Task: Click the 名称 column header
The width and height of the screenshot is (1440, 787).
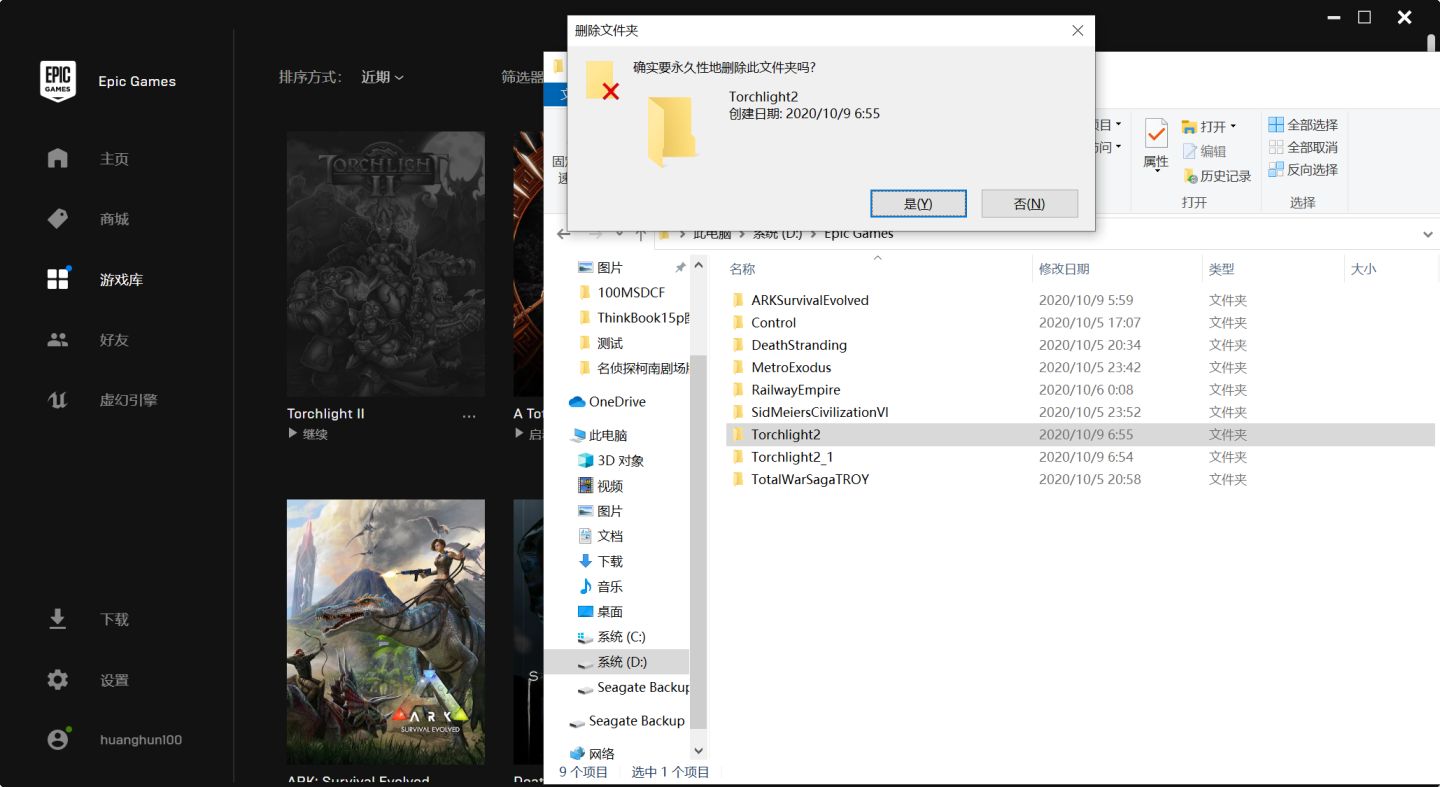Action: click(x=742, y=269)
